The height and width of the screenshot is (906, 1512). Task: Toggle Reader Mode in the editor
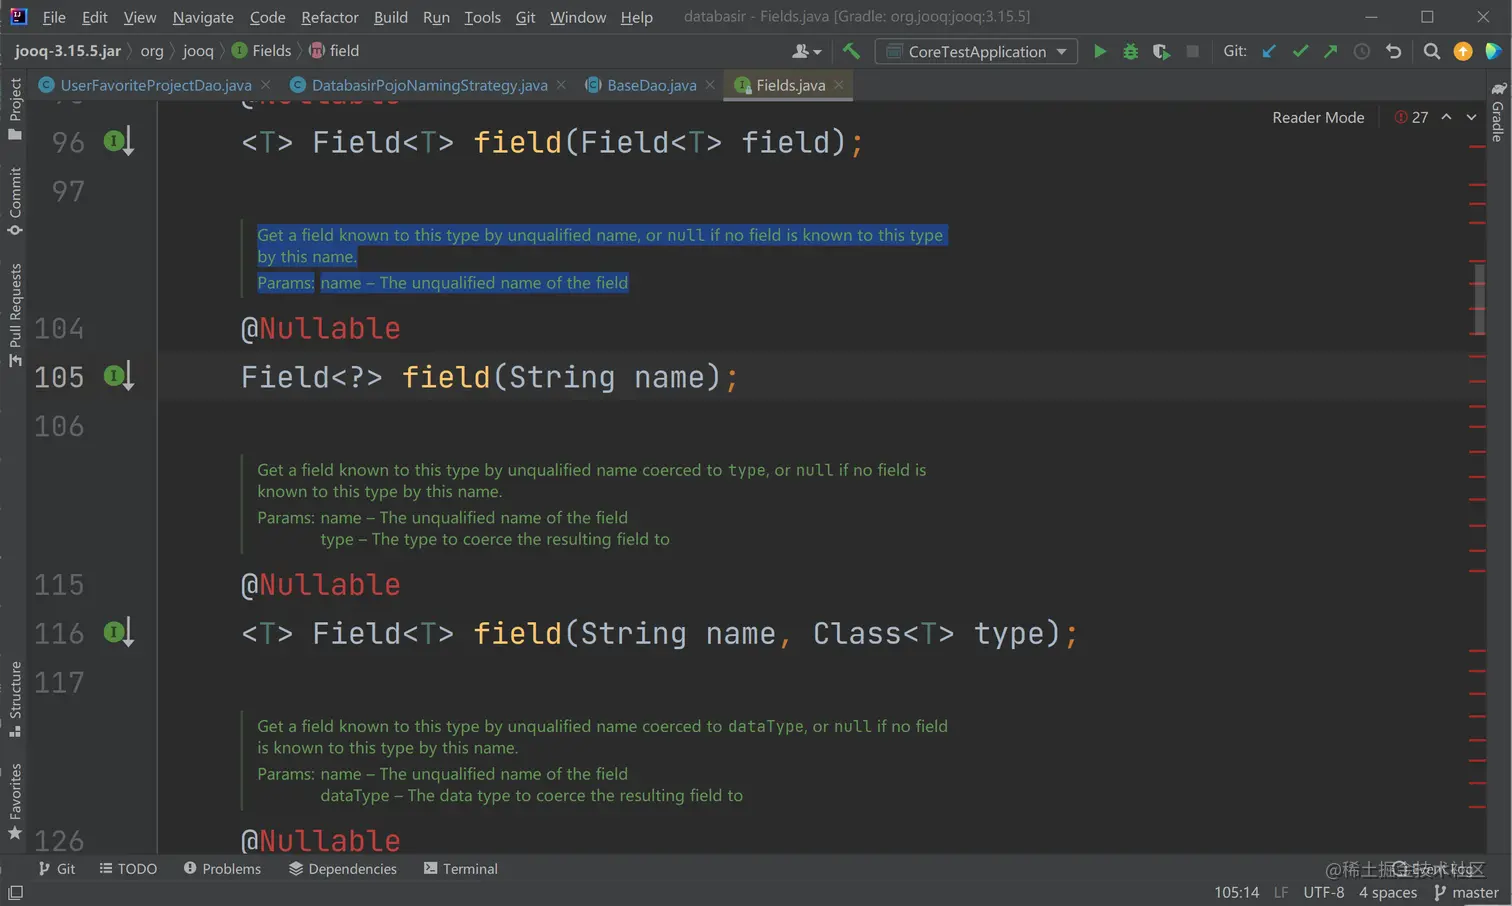1318,117
